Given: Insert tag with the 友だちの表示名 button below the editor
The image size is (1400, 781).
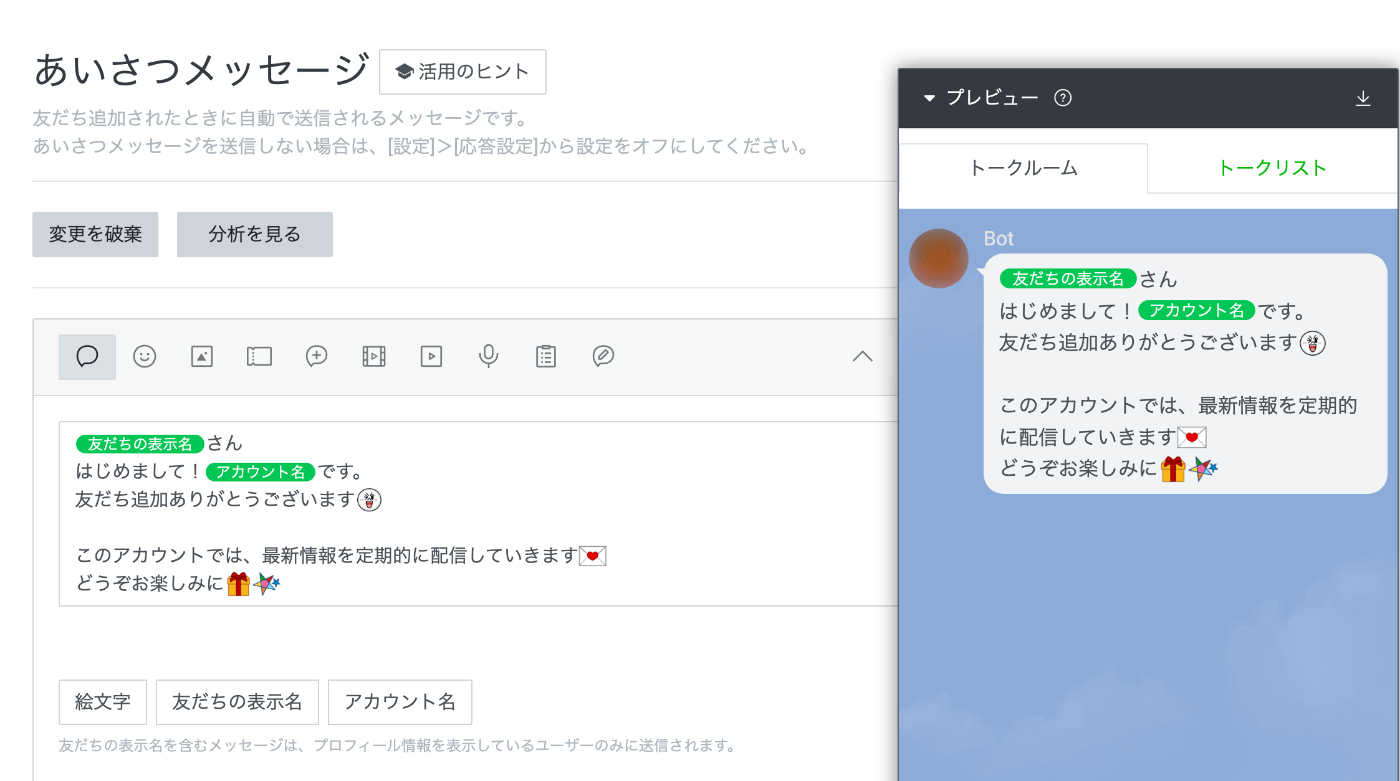Looking at the screenshot, I should (237, 702).
